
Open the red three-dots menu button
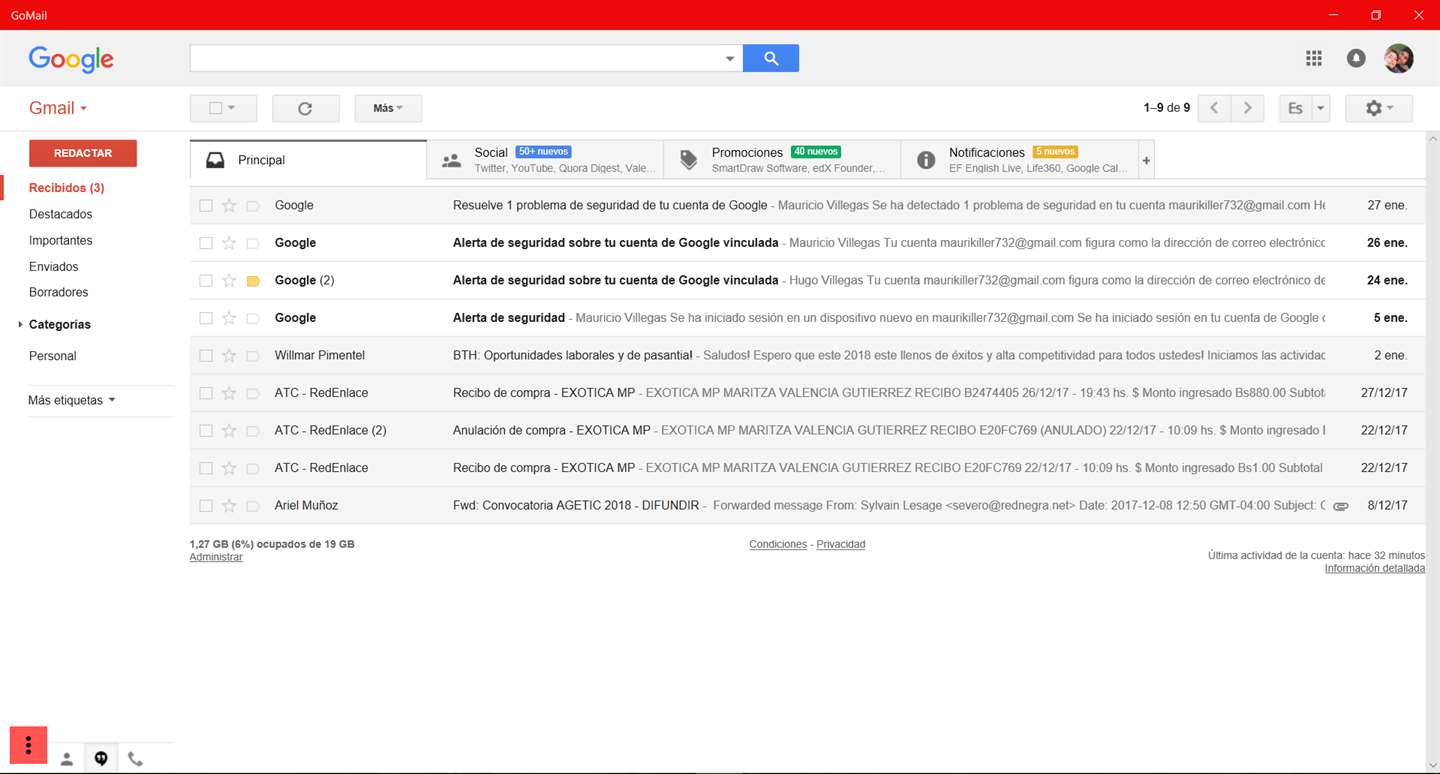(29, 745)
